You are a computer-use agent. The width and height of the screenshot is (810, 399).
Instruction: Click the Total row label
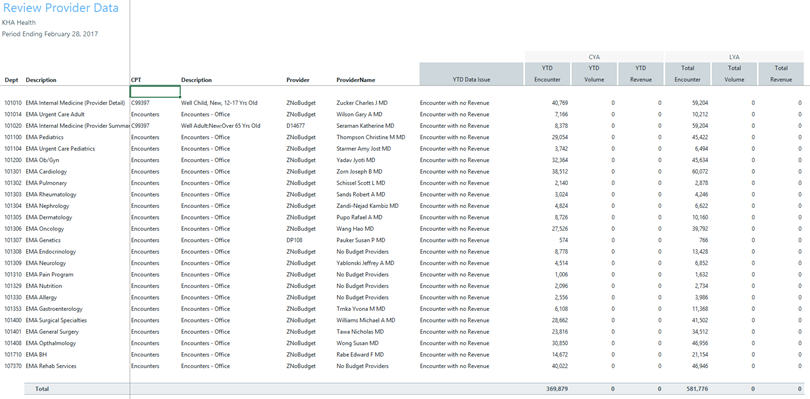tap(42, 388)
